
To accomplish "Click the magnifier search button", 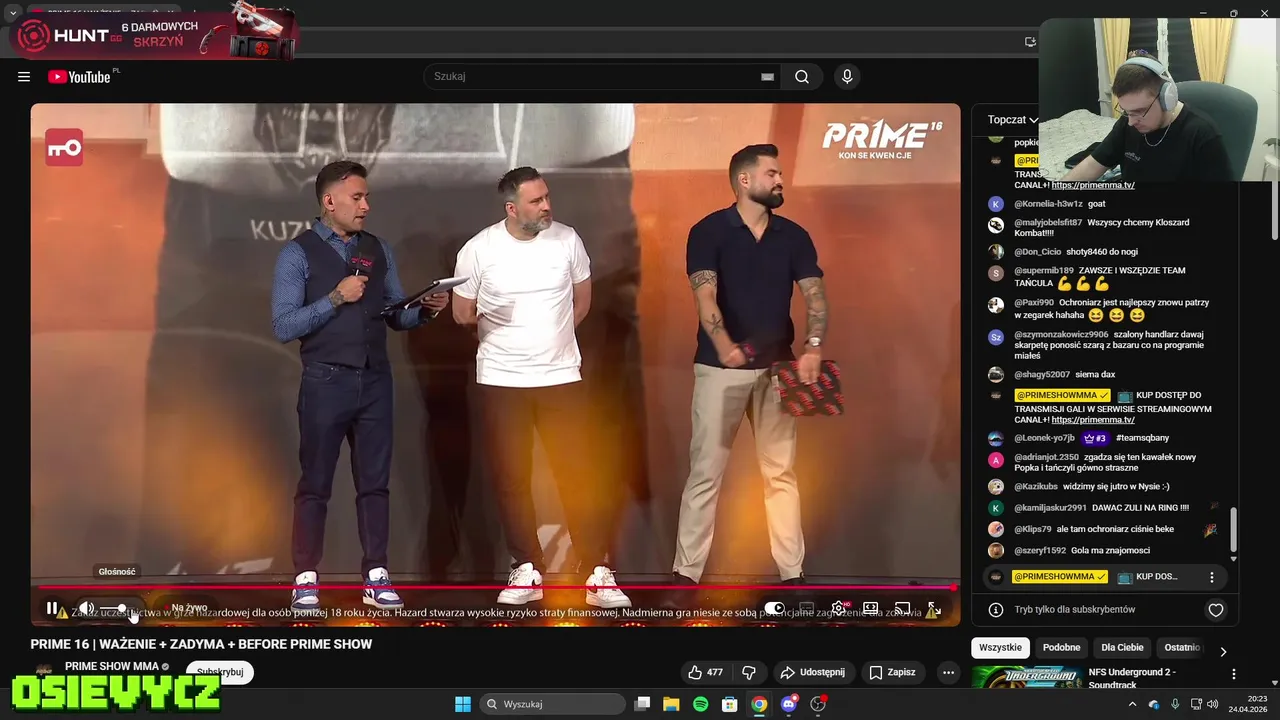I will (802, 77).
